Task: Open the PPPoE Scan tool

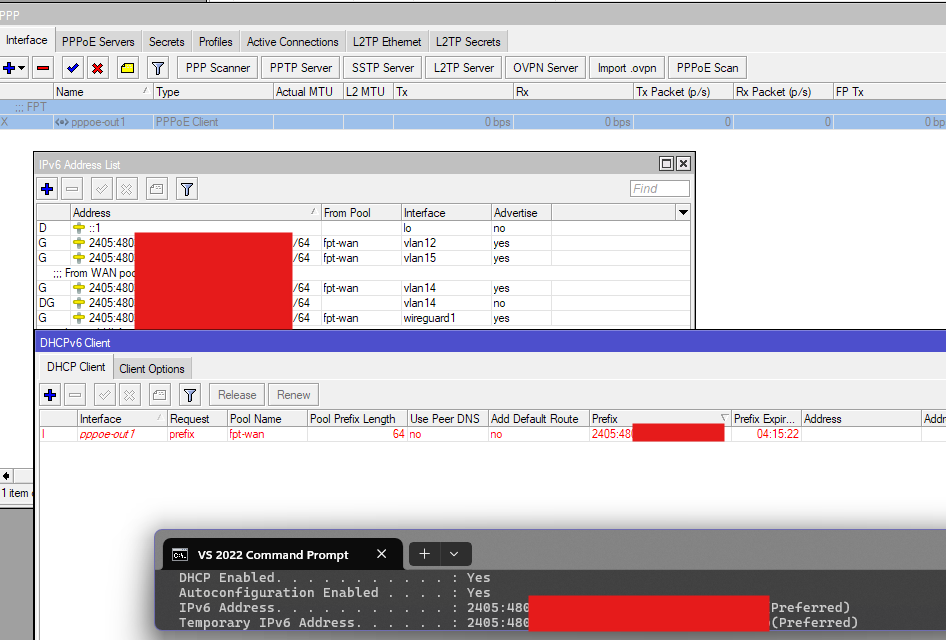Action: point(707,67)
